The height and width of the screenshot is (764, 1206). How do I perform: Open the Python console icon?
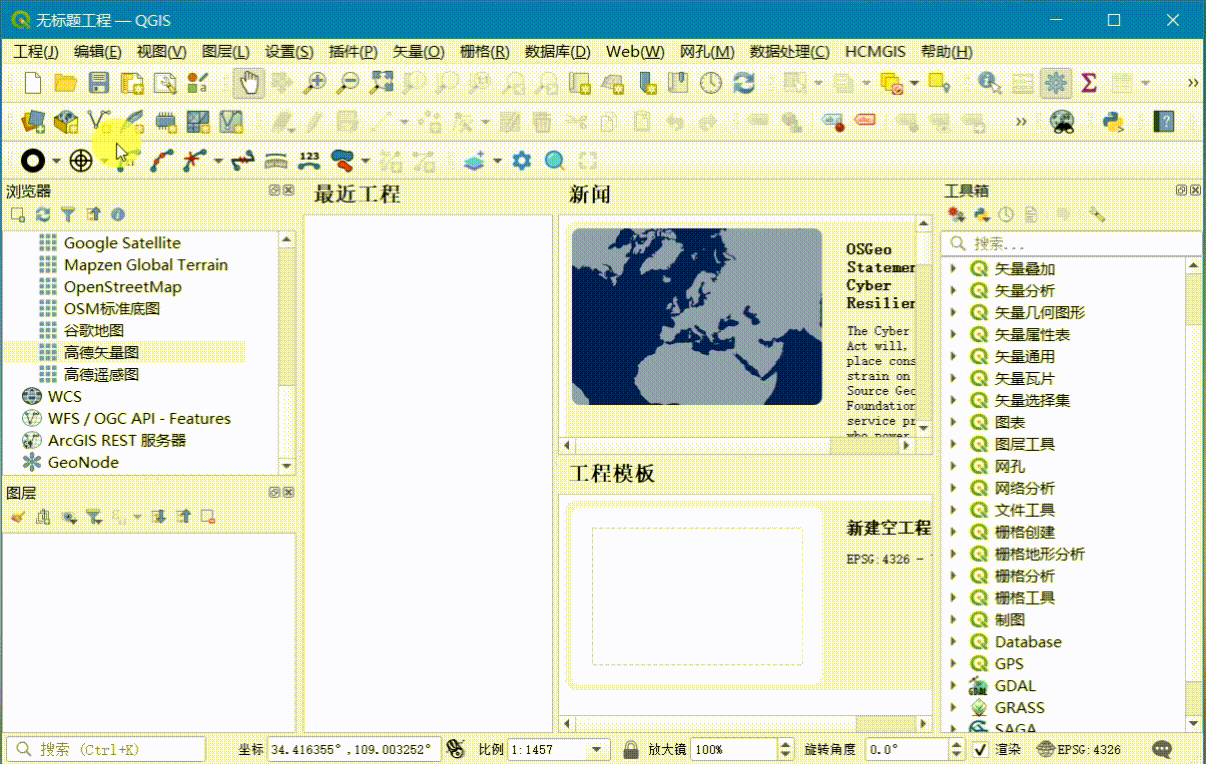point(1113,122)
